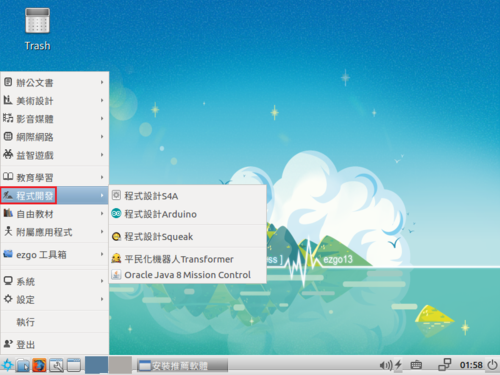Viewport: 500px width, 375px height.
Task: Open Oracle Java 8 Mission Control
Action: 188,275
